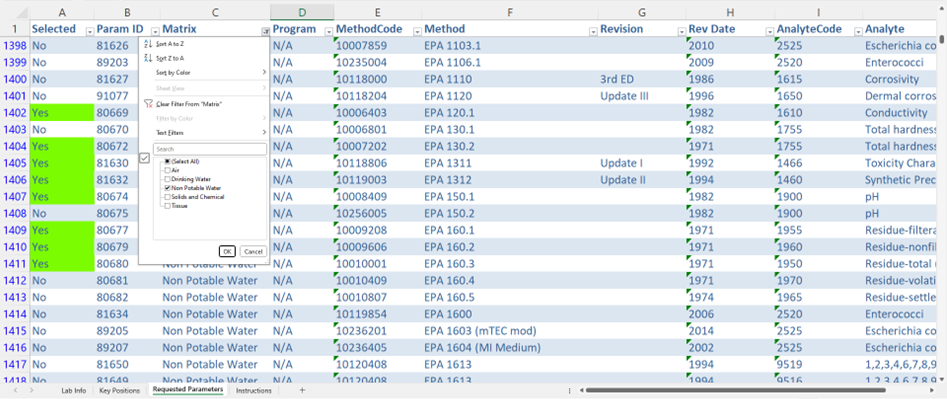
Task: Open the Param ID column filter dropdown
Action: 155,31
